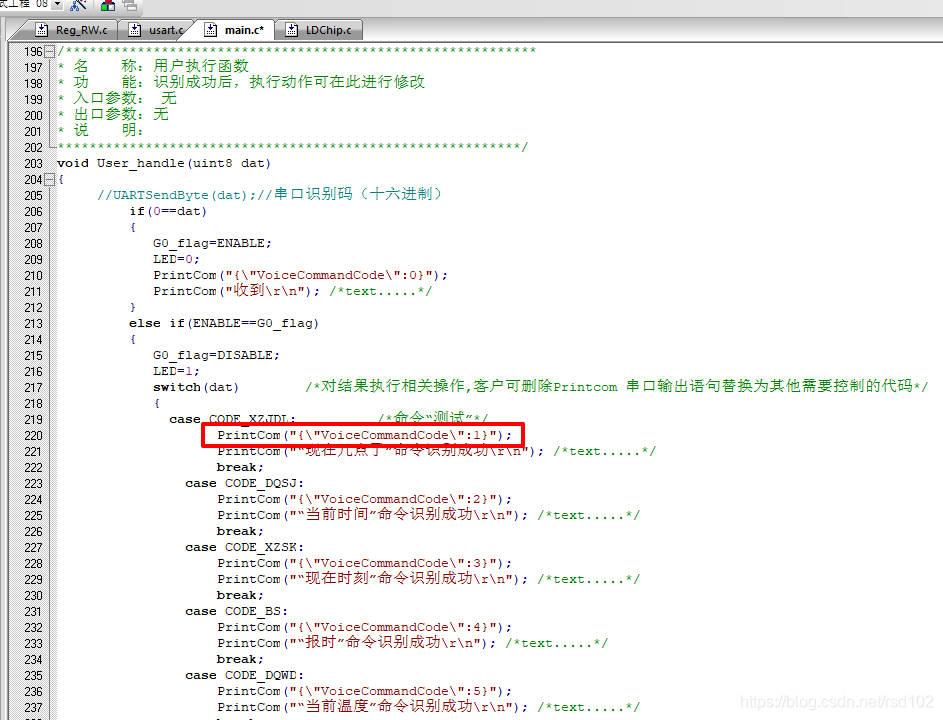The image size is (943, 720).
Task: Click PrintCom line with VoiceCommandCode 0
Action: (300, 275)
